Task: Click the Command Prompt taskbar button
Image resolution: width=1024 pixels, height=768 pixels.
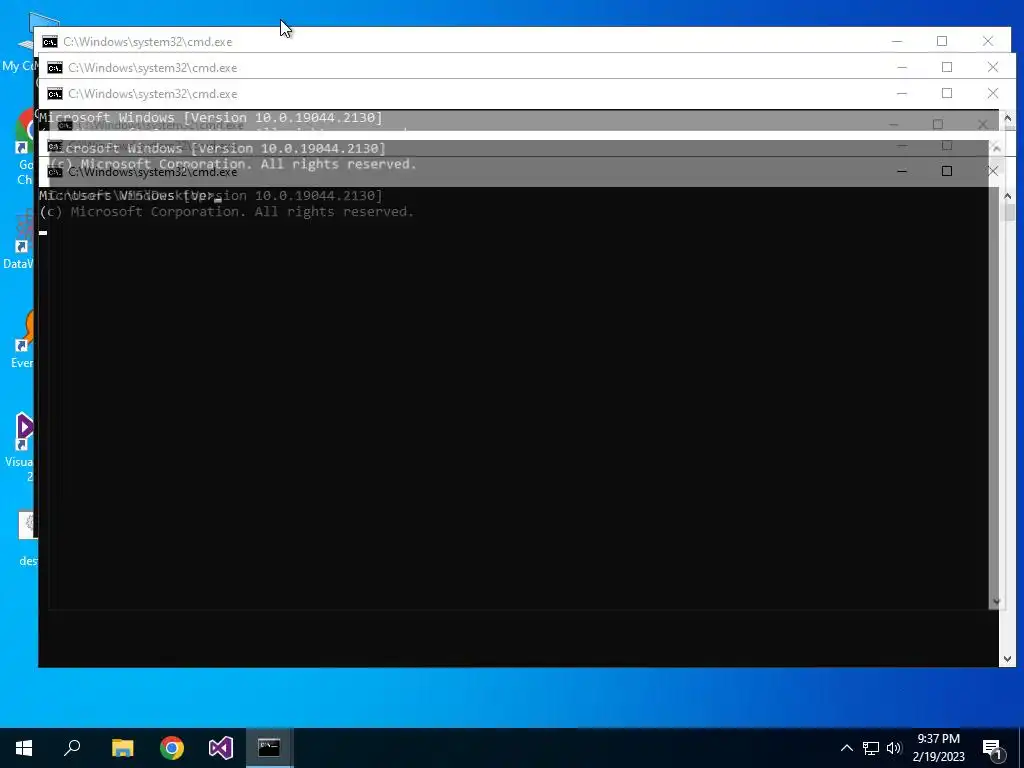Action: pyautogui.click(x=269, y=748)
